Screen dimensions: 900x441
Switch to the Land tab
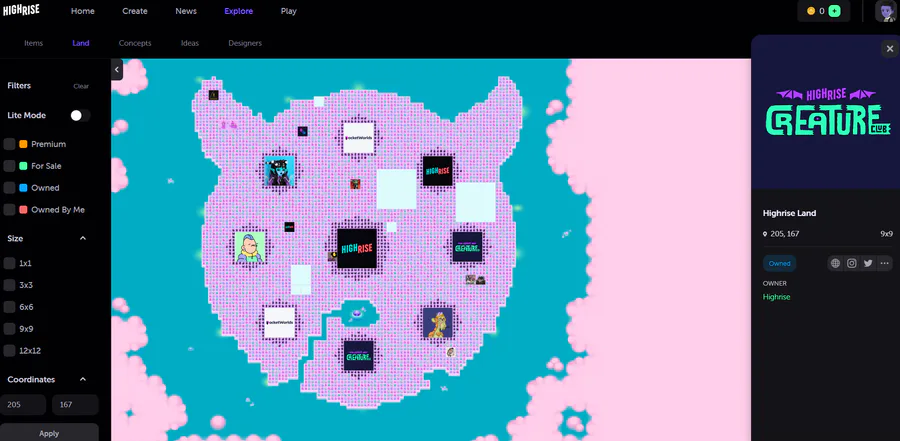[x=81, y=43]
